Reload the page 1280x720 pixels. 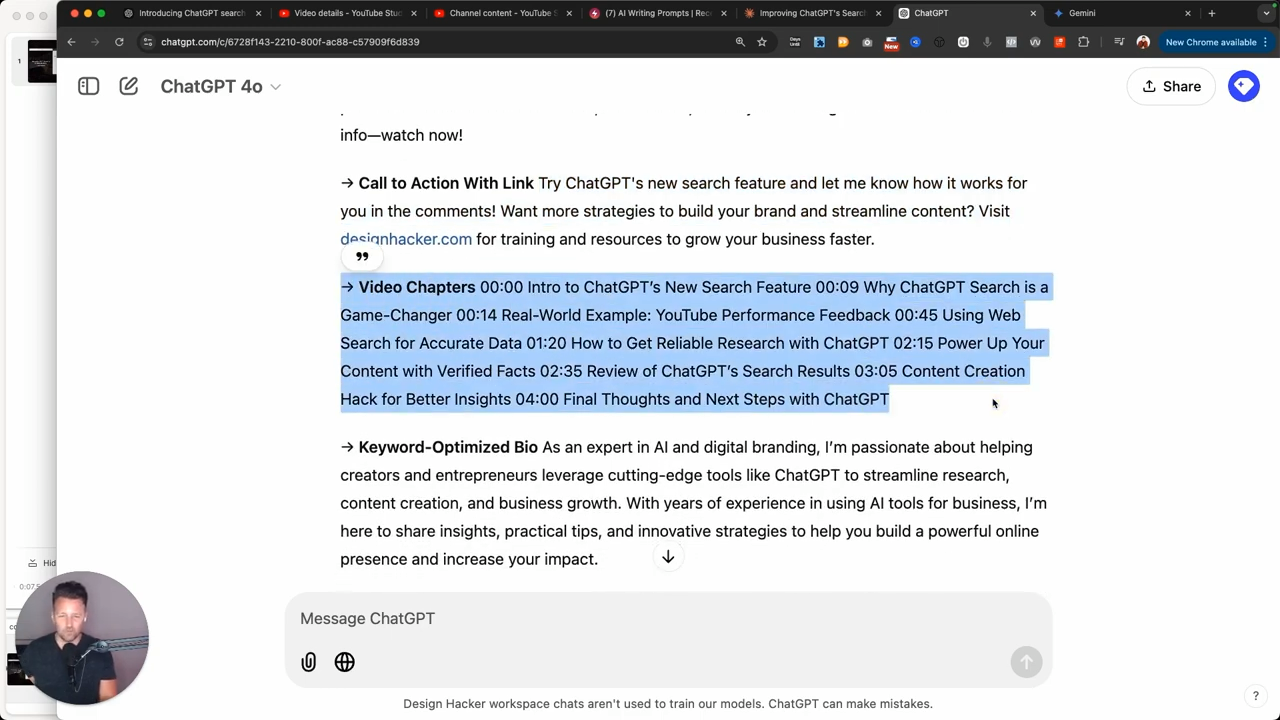[119, 42]
